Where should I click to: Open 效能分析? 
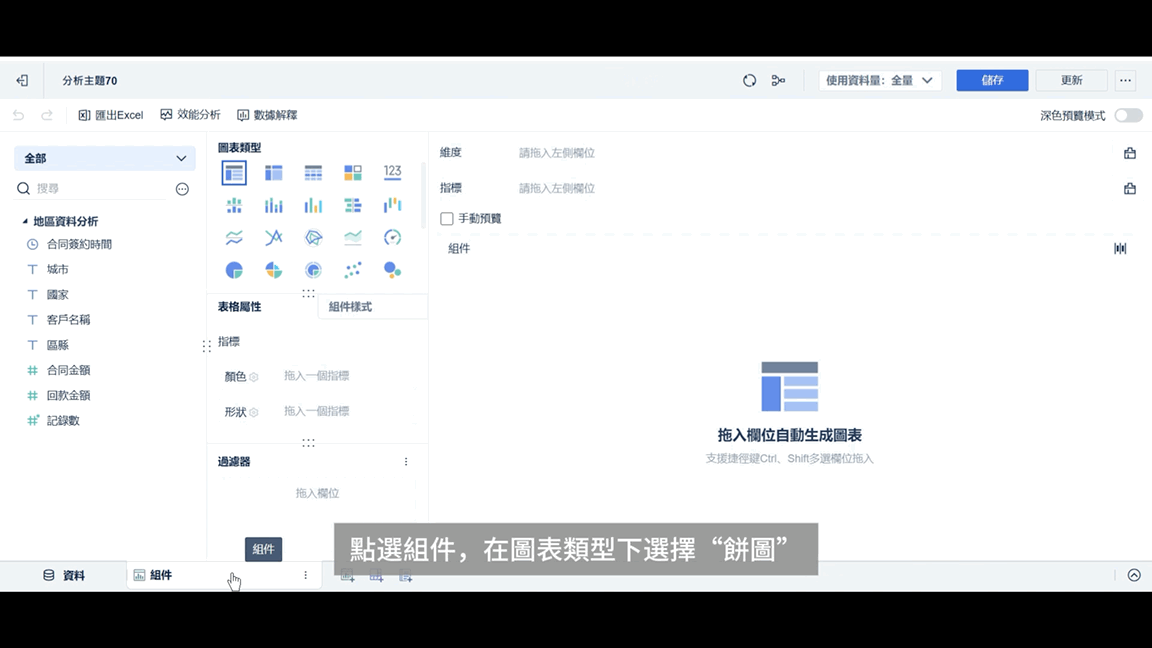point(190,115)
